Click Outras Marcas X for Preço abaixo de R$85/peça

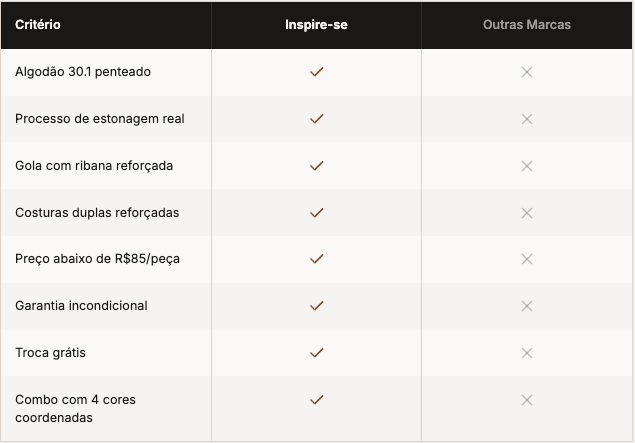[x=527, y=259]
